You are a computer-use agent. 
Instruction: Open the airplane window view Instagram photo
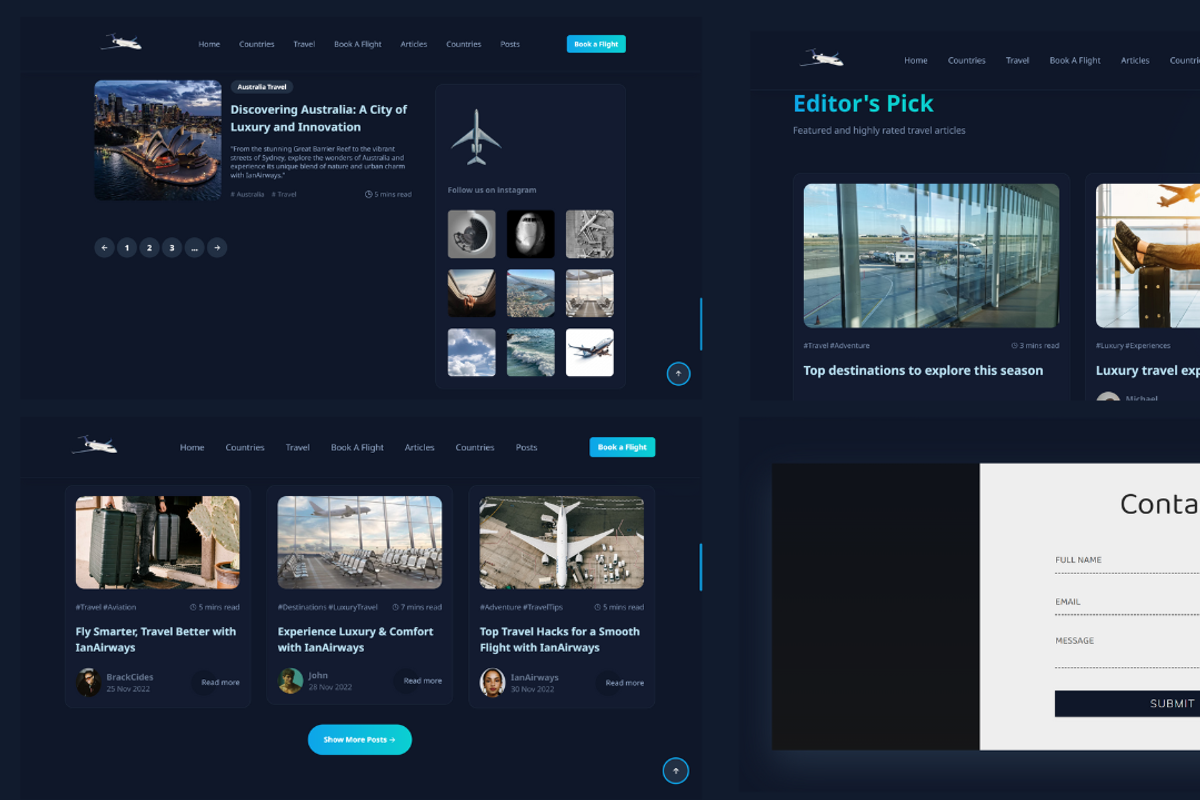(x=471, y=293)
